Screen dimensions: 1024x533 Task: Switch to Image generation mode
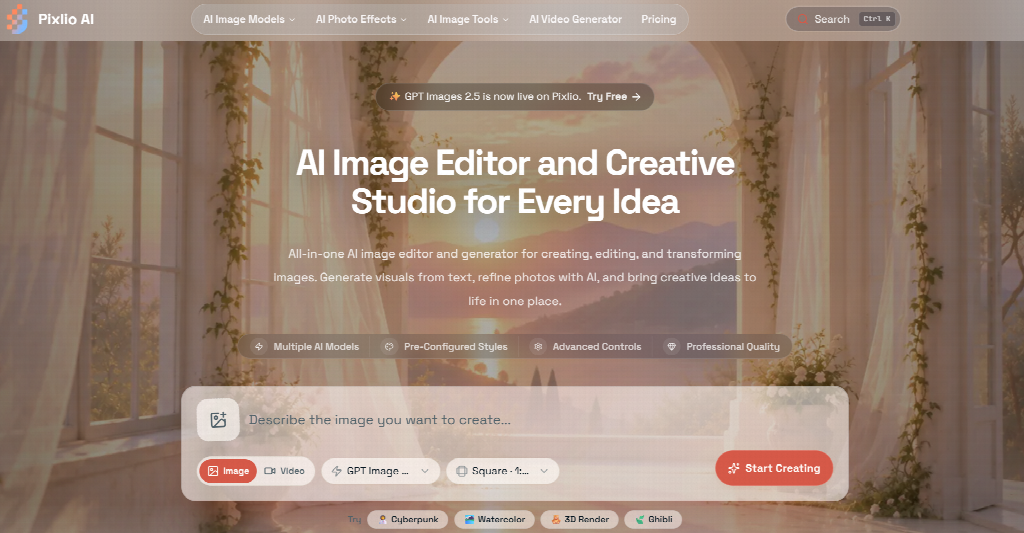[x=228, y=471]
